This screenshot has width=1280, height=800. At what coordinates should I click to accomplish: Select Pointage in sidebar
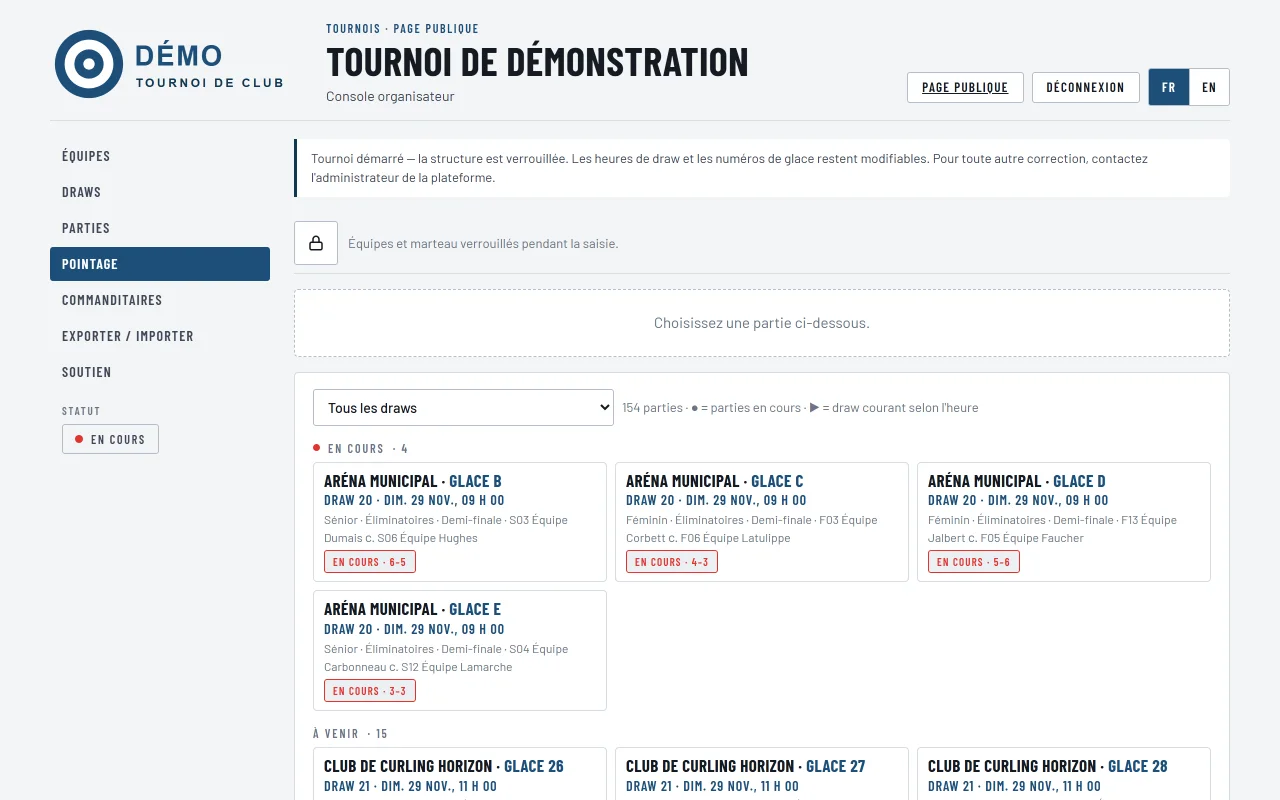pos(160,264)
